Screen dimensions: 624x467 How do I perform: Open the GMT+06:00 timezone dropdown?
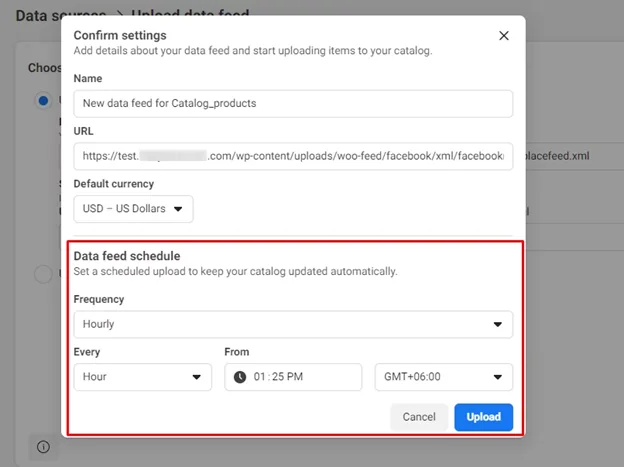[x=444, y=377]
